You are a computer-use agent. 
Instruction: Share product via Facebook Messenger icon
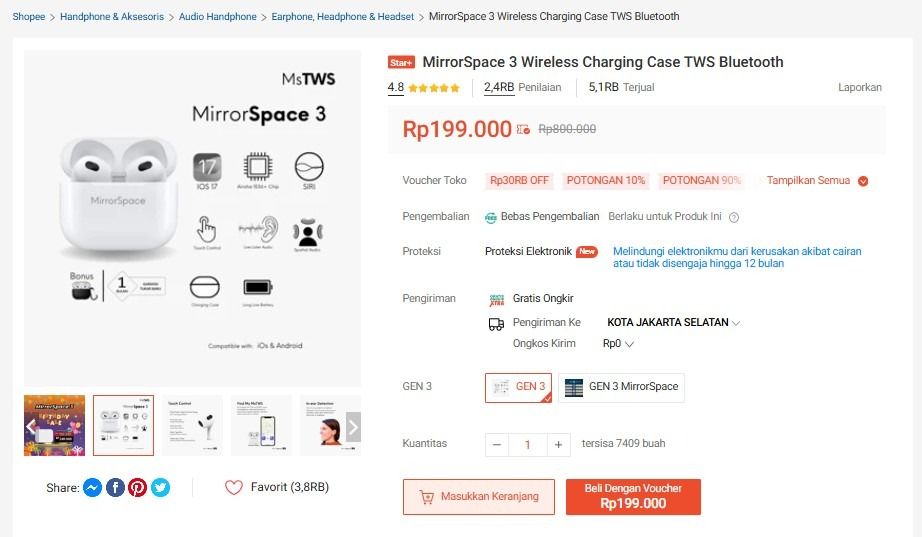(x=92, y=488)
